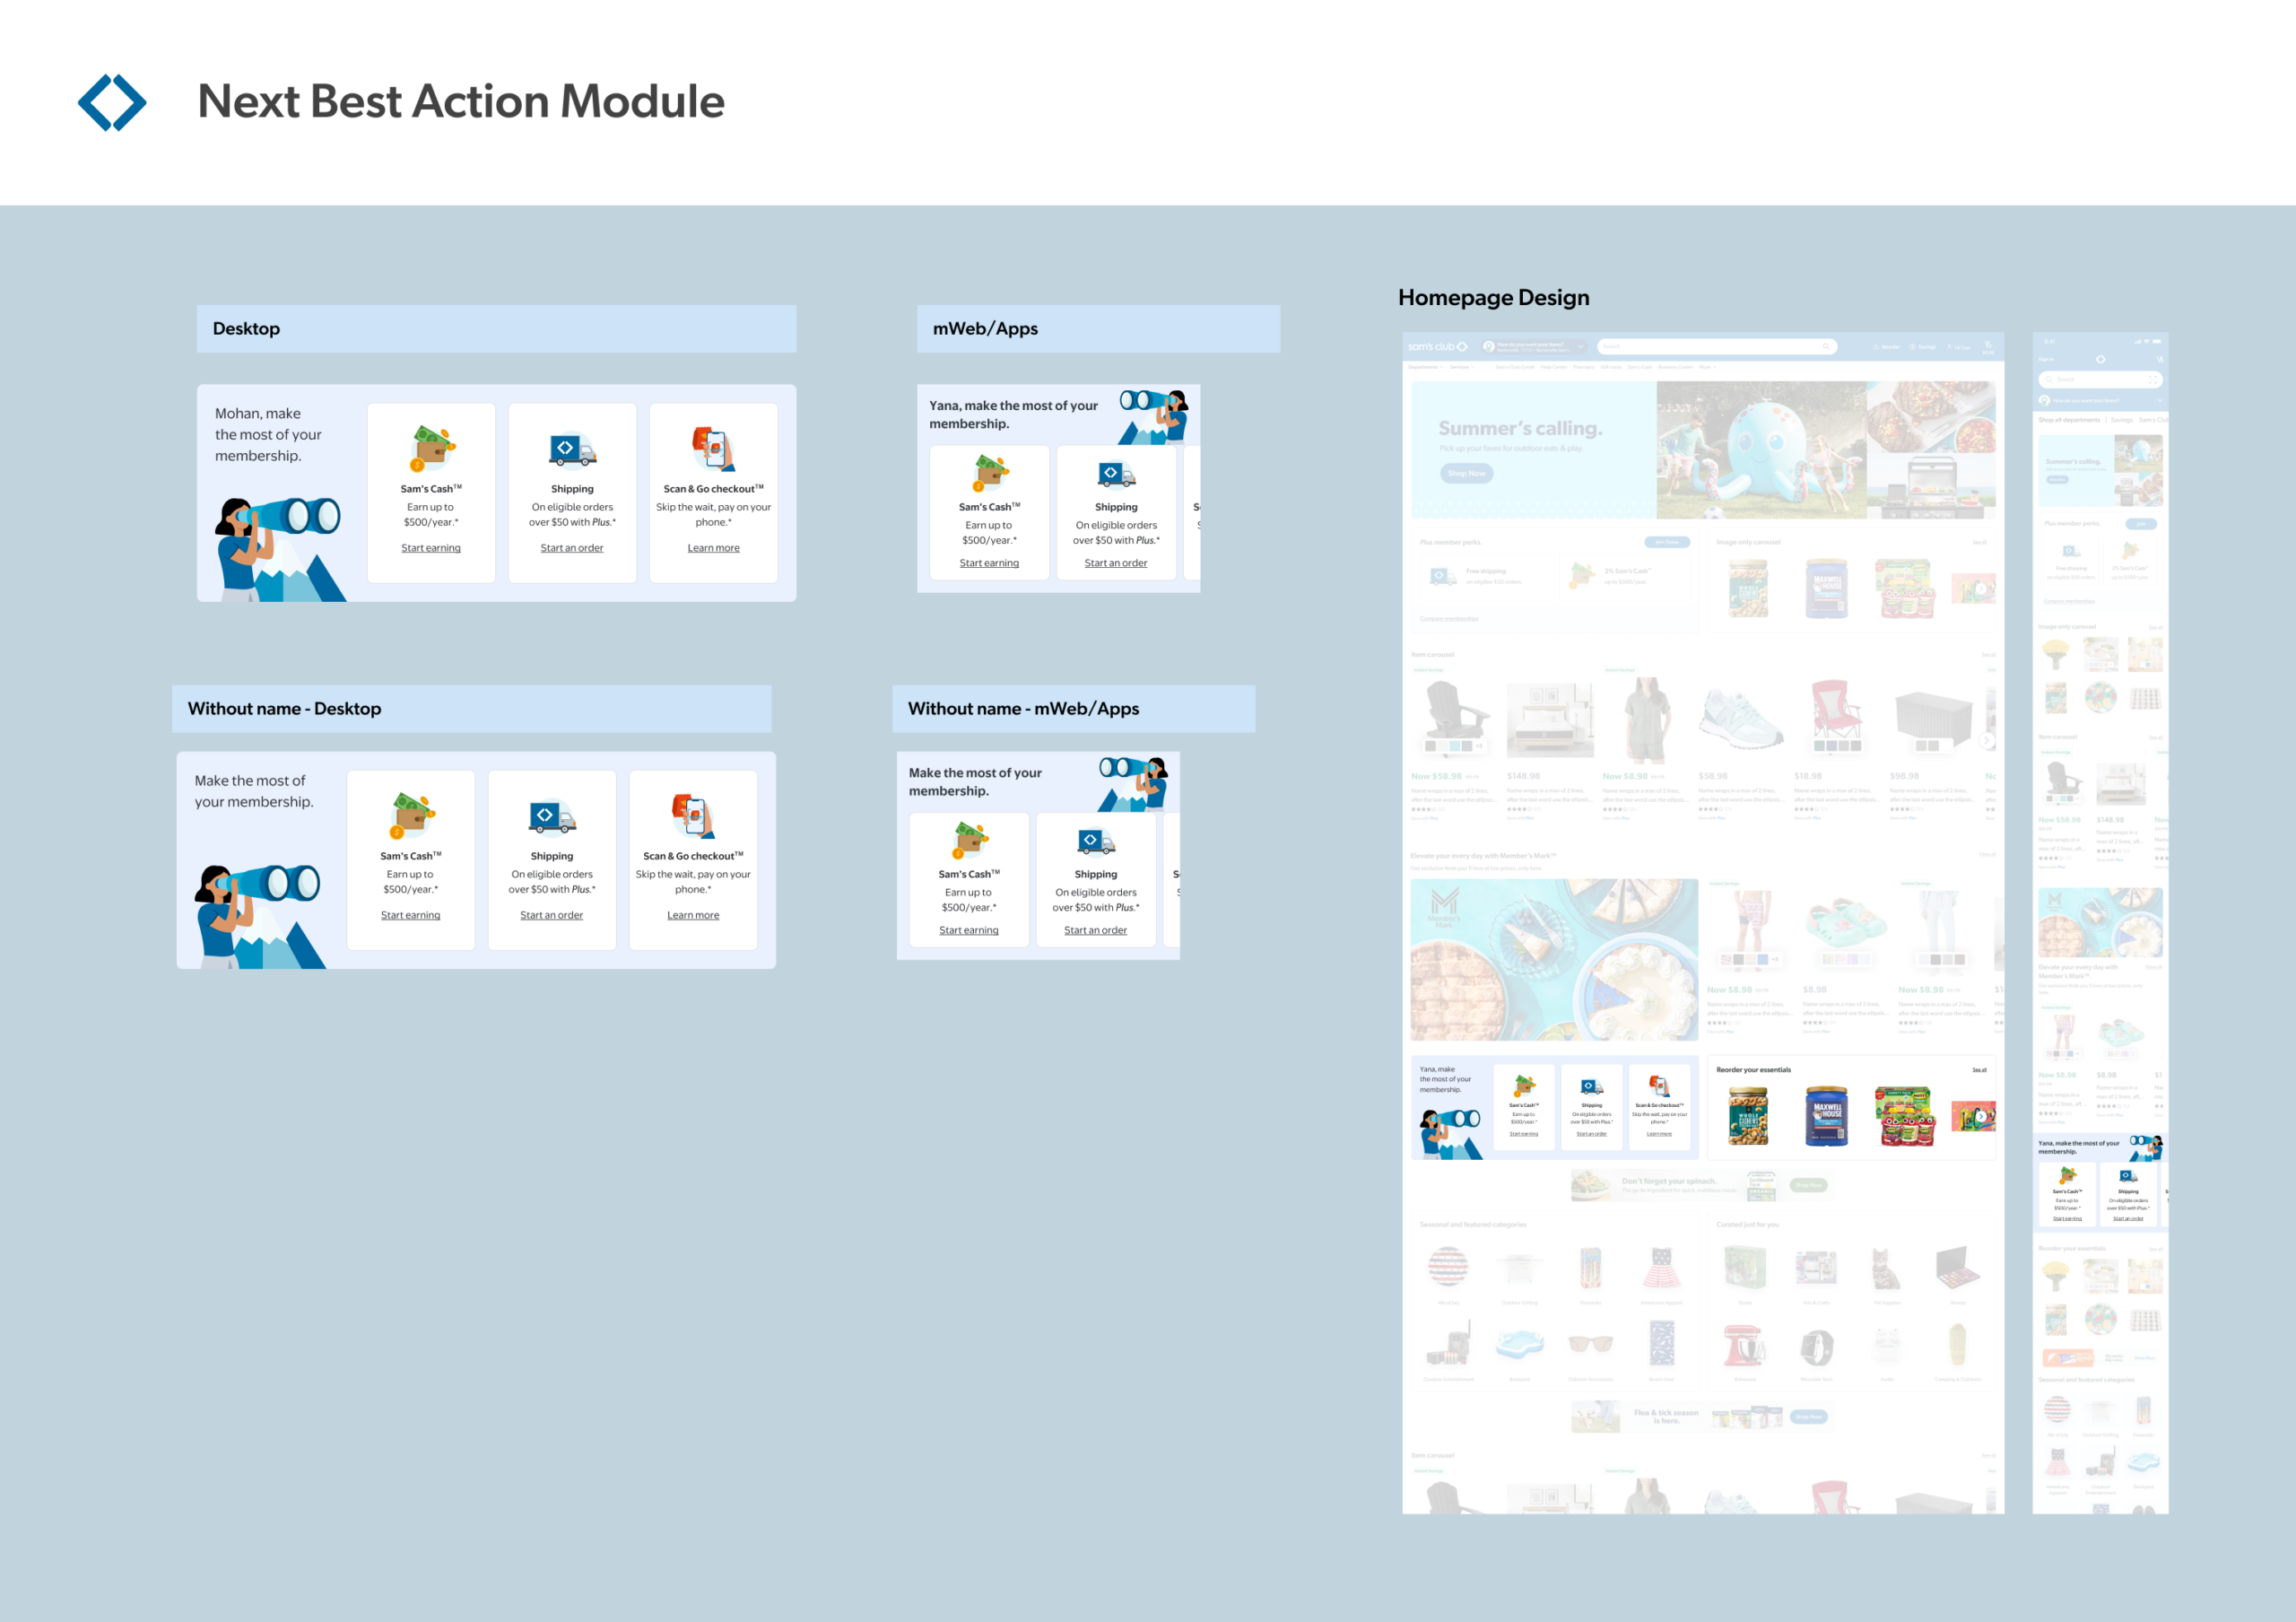Click magnifier icon in desktop homepage search bar

1826,347
